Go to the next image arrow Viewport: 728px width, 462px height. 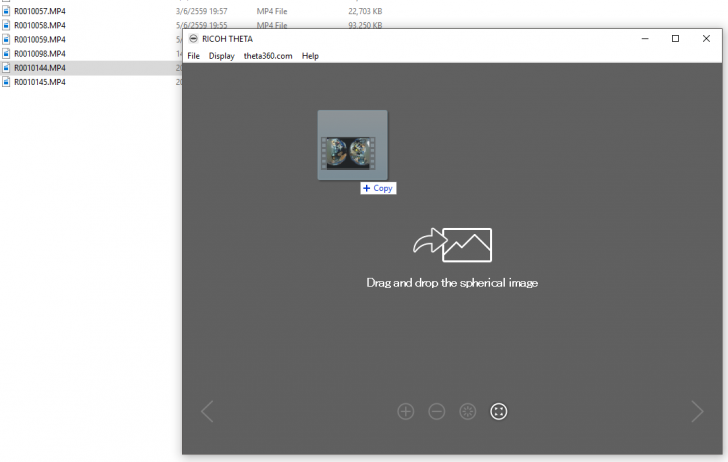point(697,411)
